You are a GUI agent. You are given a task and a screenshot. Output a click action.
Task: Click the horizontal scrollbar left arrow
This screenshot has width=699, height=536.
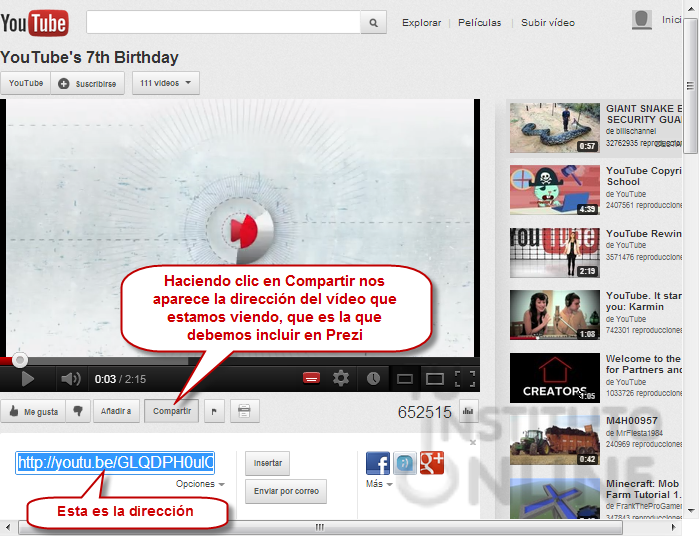click(x=8, y=527)
